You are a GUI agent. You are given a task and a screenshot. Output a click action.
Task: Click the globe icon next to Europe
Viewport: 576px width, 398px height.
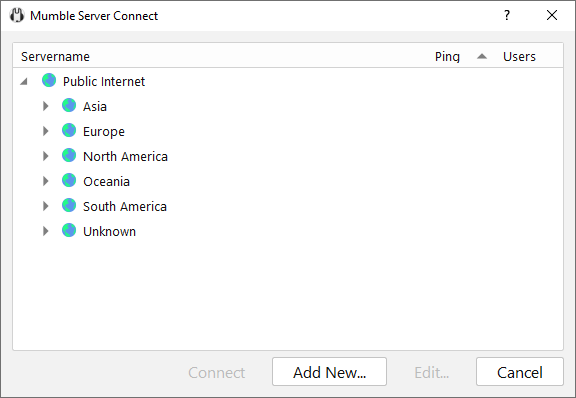click(69, 130)
